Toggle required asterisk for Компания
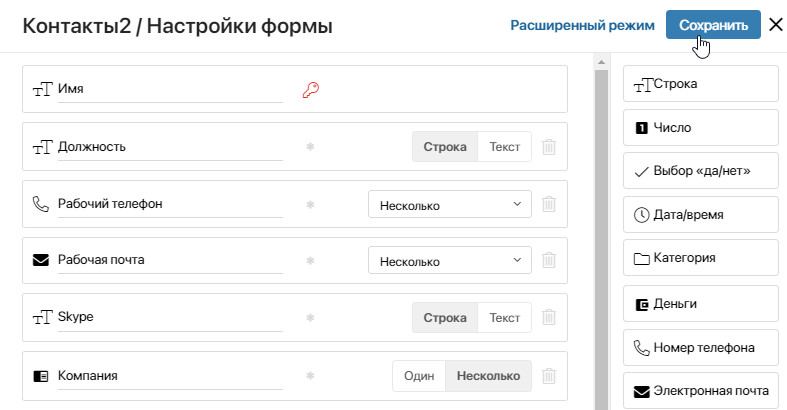787x410 pixels. click(x=310, y=376)
